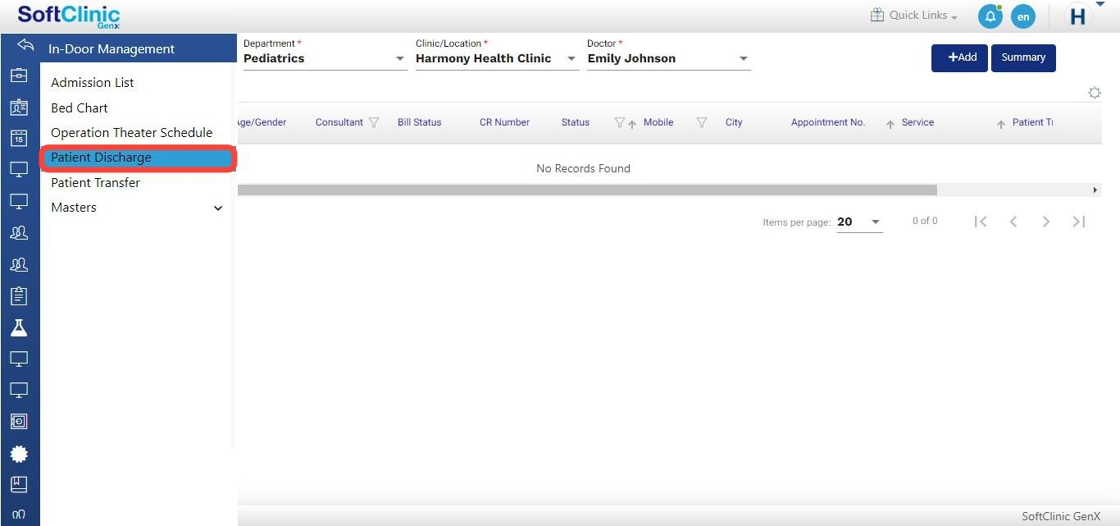Click the 'en' language selector icon
This screenshot has width=1120, height=526.
[x=1022, y=17]
